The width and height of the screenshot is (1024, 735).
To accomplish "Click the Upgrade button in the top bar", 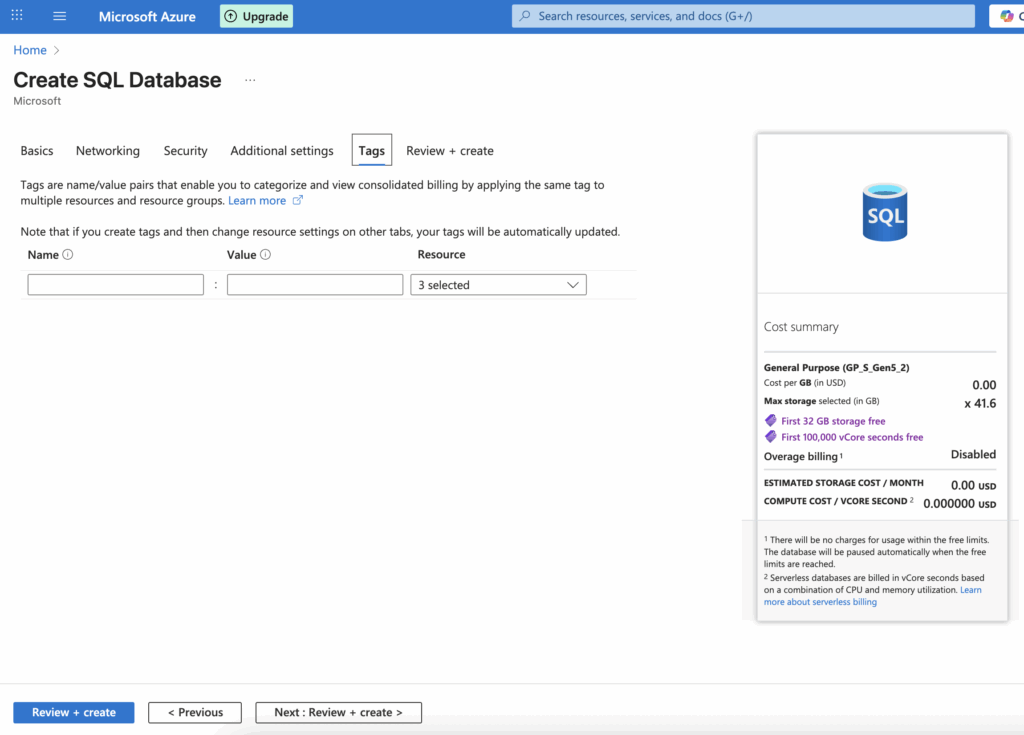I will pos(256,16).
